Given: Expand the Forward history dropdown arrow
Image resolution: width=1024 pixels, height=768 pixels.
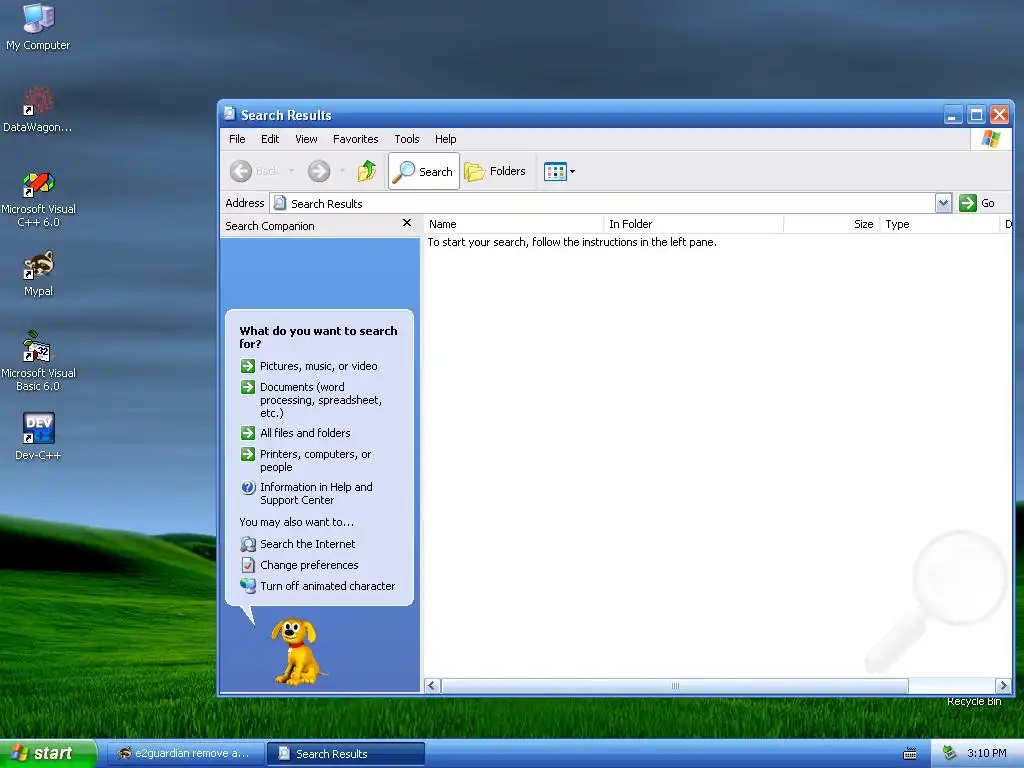Looking at the screenshot, I should [343, 171].
